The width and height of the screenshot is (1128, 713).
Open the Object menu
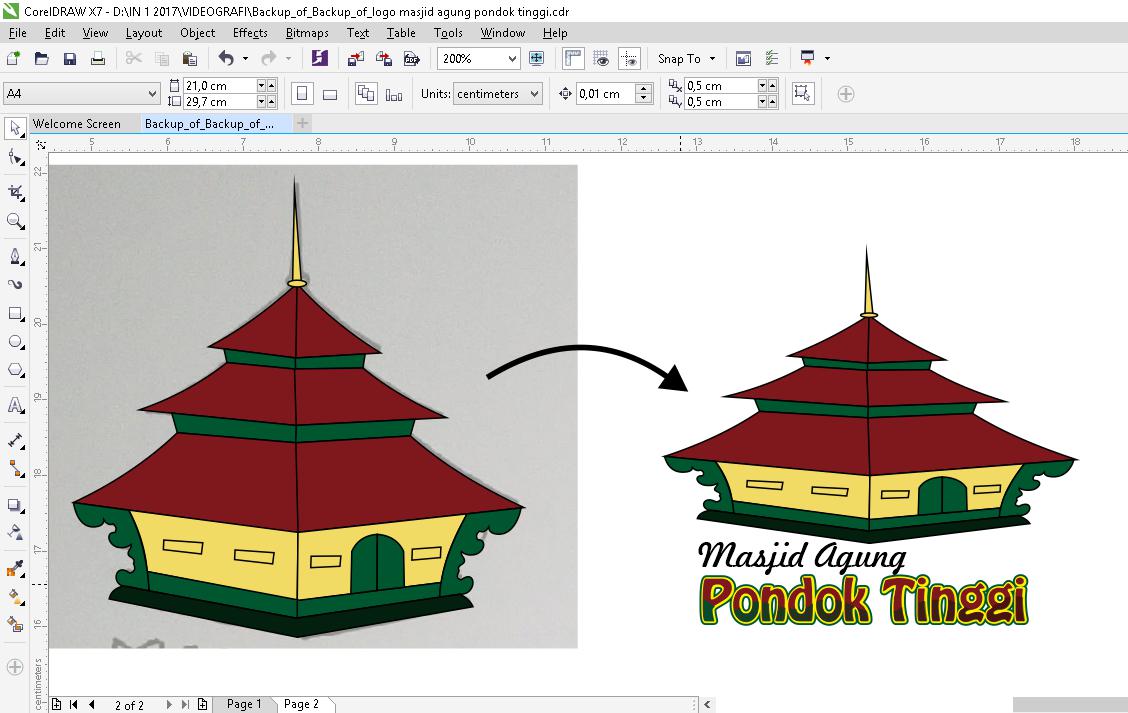197,32
